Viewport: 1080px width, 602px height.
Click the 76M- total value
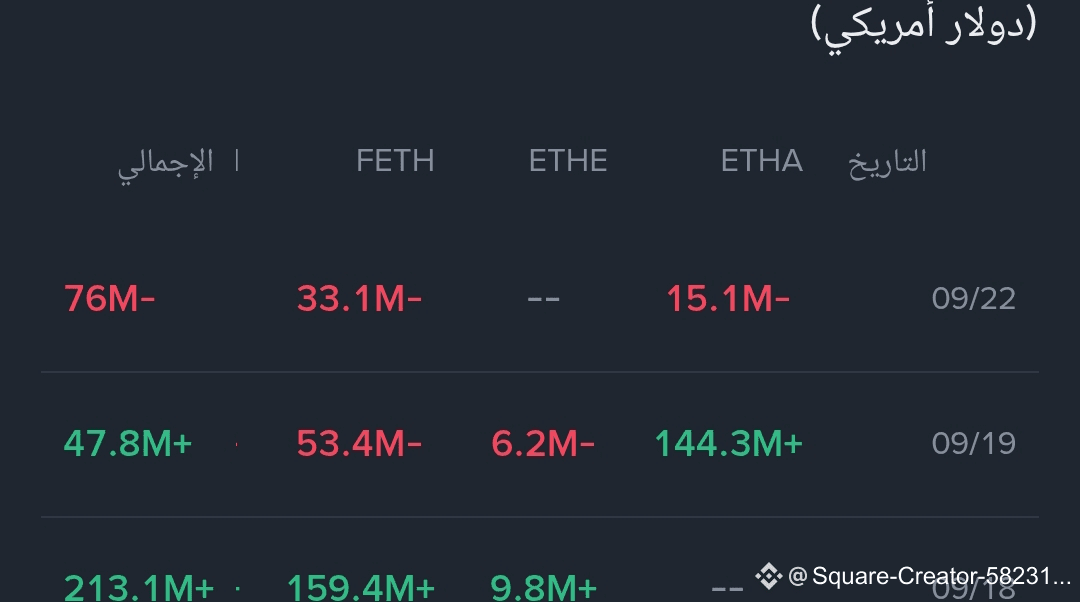click(x=110, y=299)
